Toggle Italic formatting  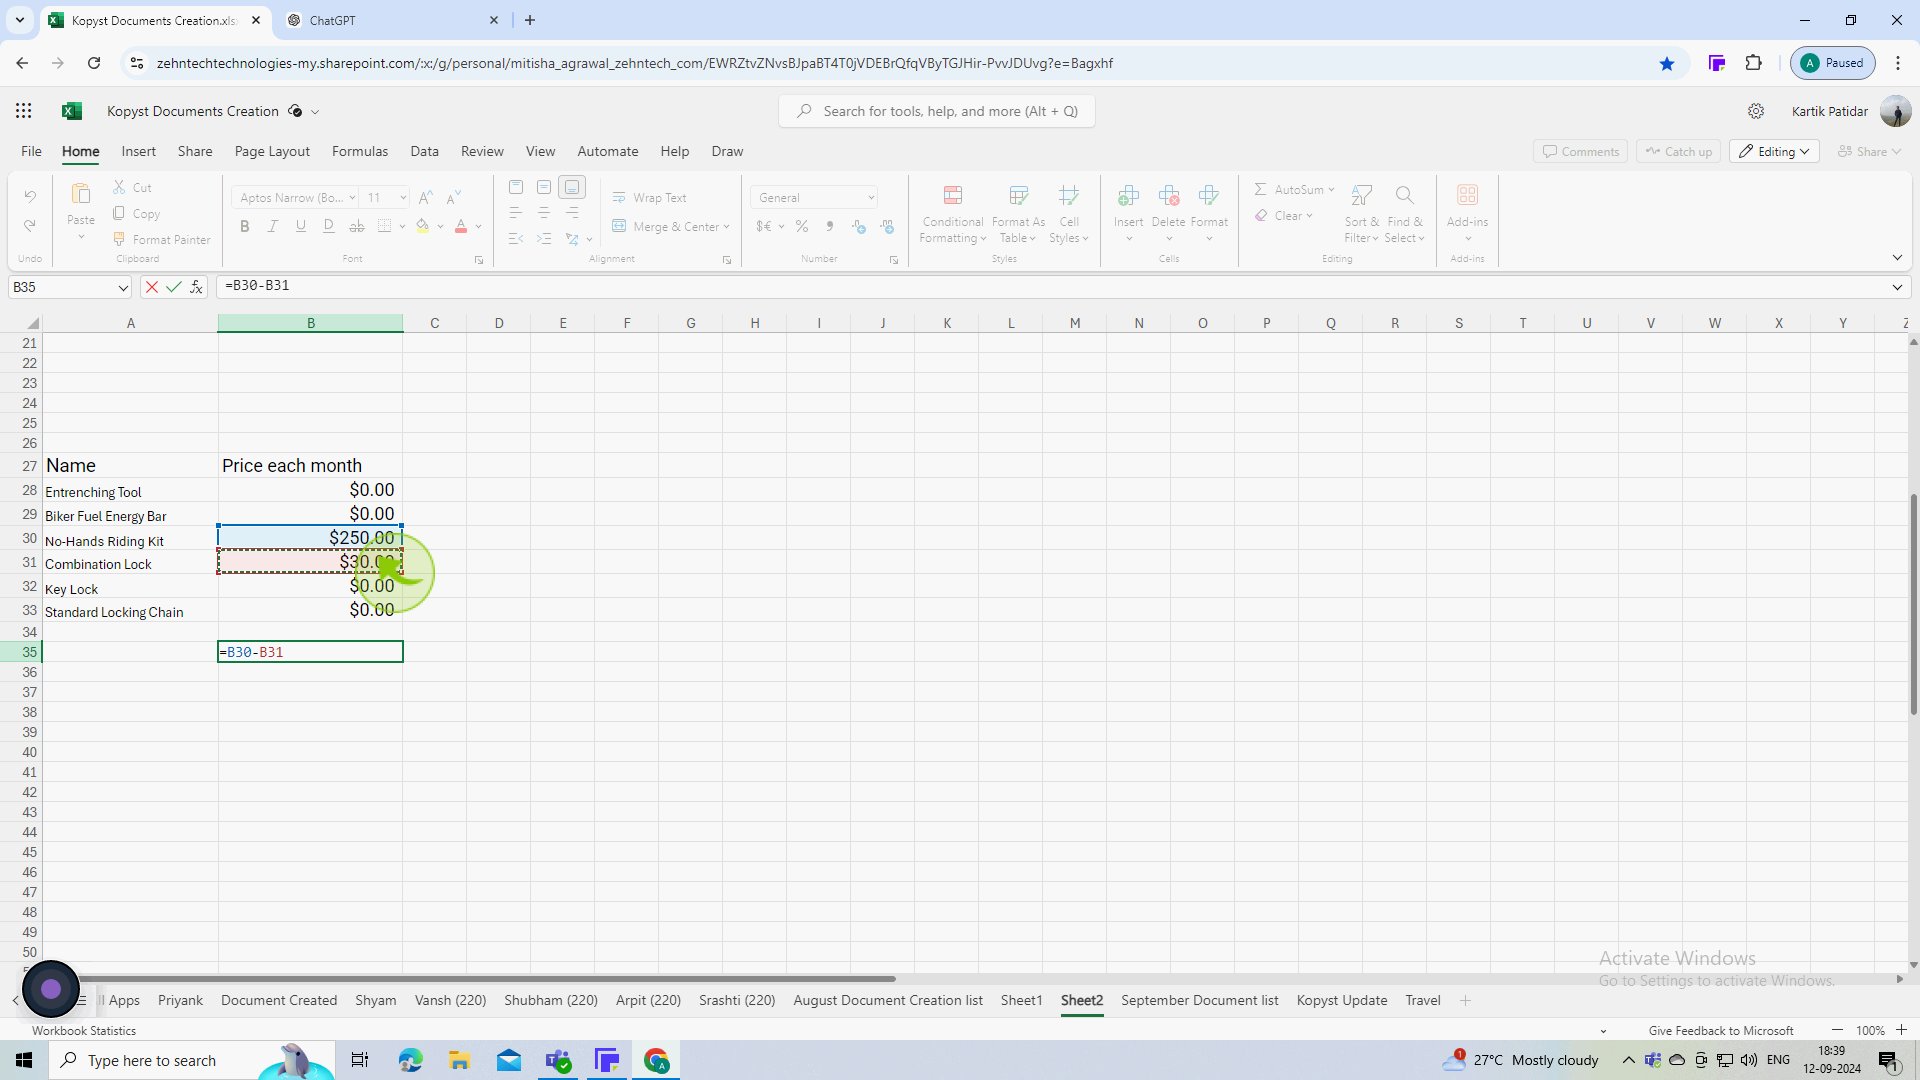click(x=273, y=227)
